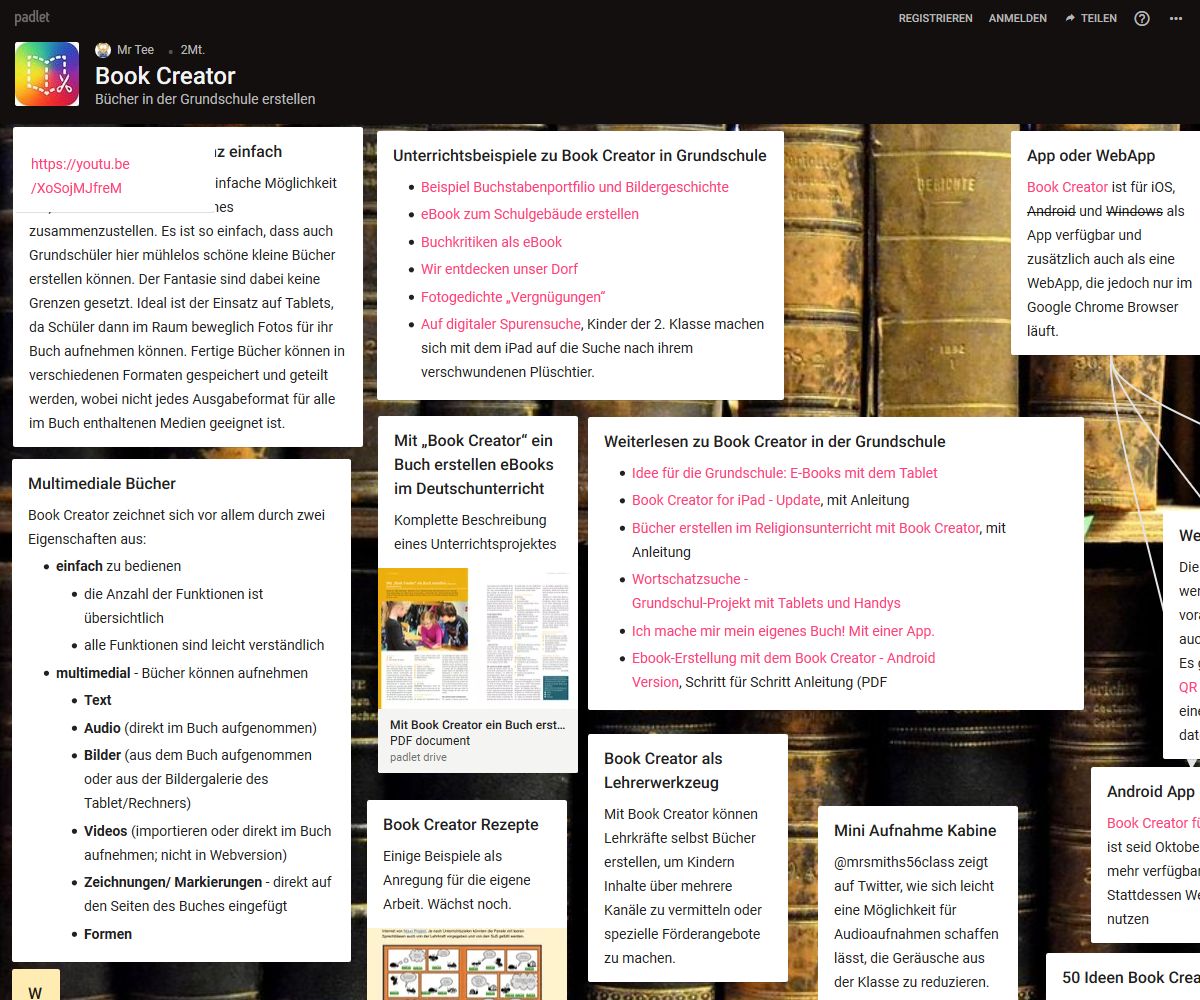Click Weiterlesen zu Book Creator heading
Screen dimensions: 1200x1000
pyautogui.click(x=775, y=442)
